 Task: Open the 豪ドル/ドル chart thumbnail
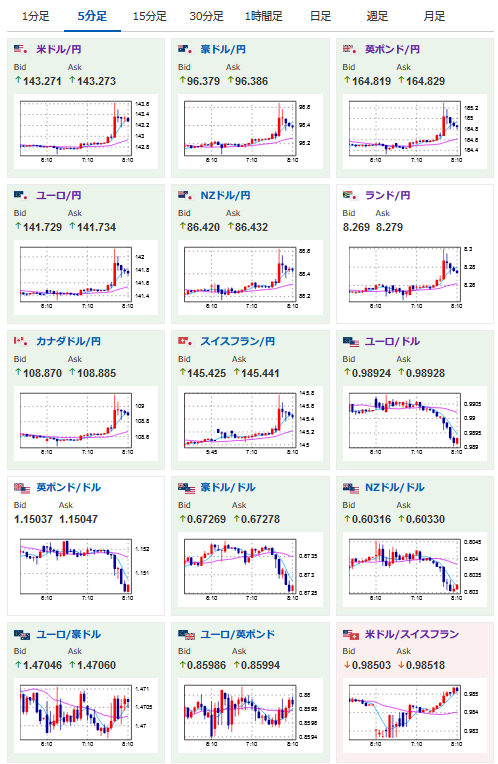[250, 570]
